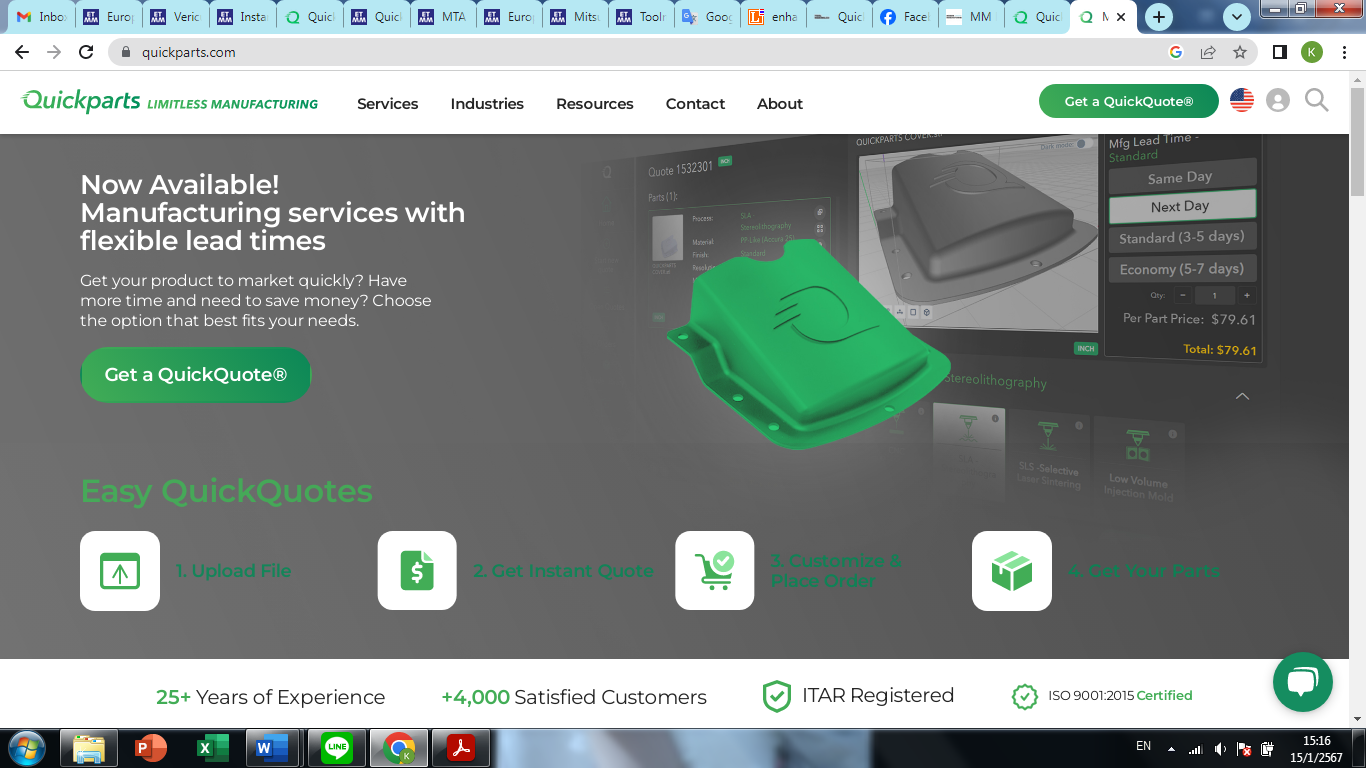Click the hero Get a QuickQuote button

(x=196, y=375)
